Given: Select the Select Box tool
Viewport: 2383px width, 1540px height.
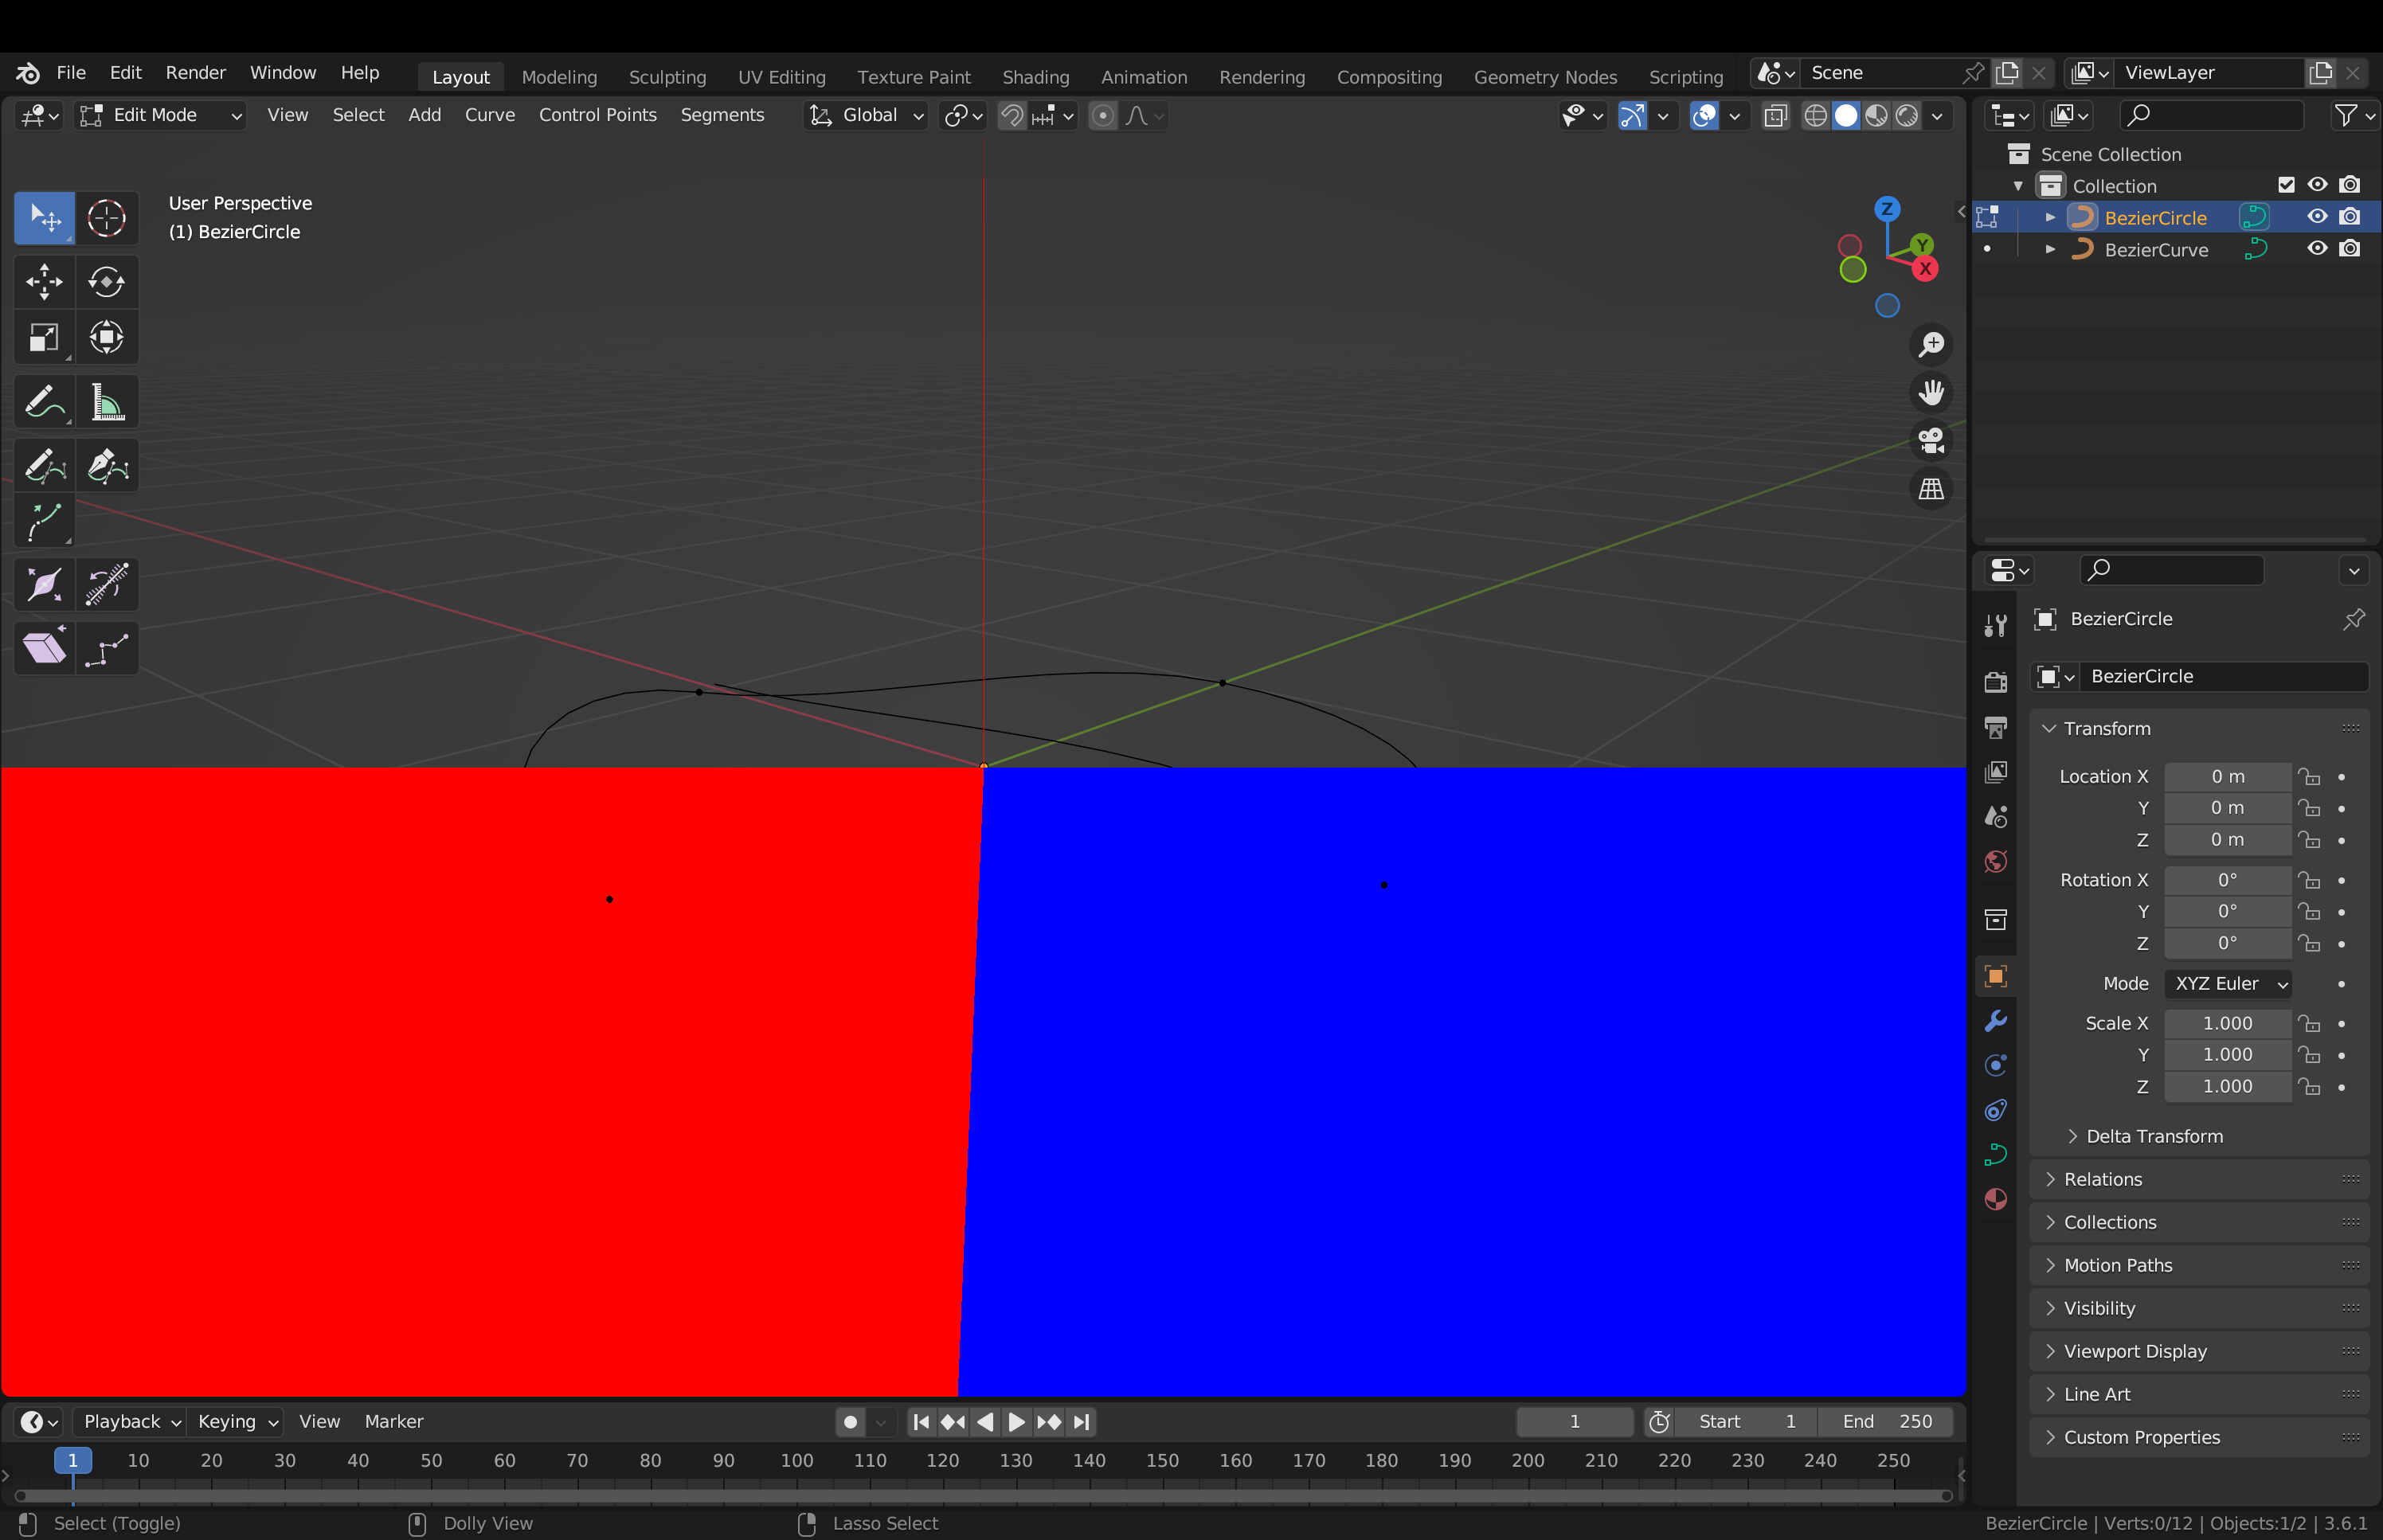Looking at the screenshot, I should tap(44, 218).
